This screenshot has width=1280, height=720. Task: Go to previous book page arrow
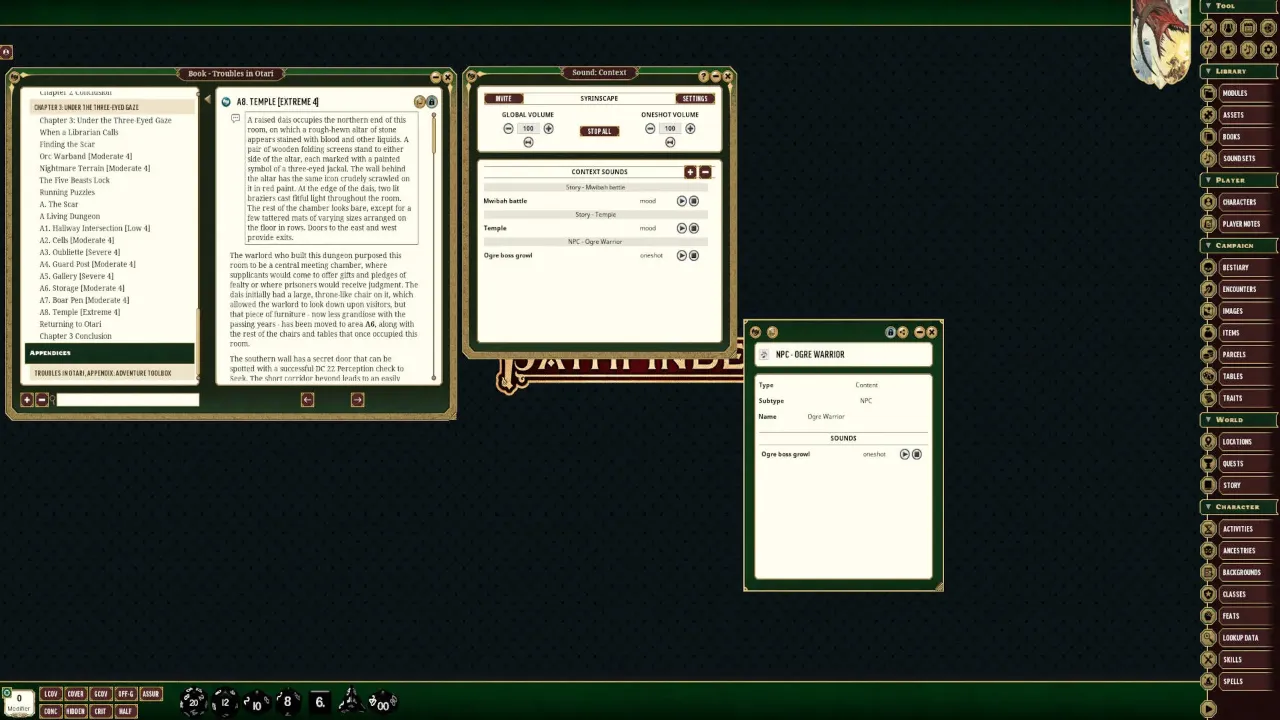coord(307,400)
